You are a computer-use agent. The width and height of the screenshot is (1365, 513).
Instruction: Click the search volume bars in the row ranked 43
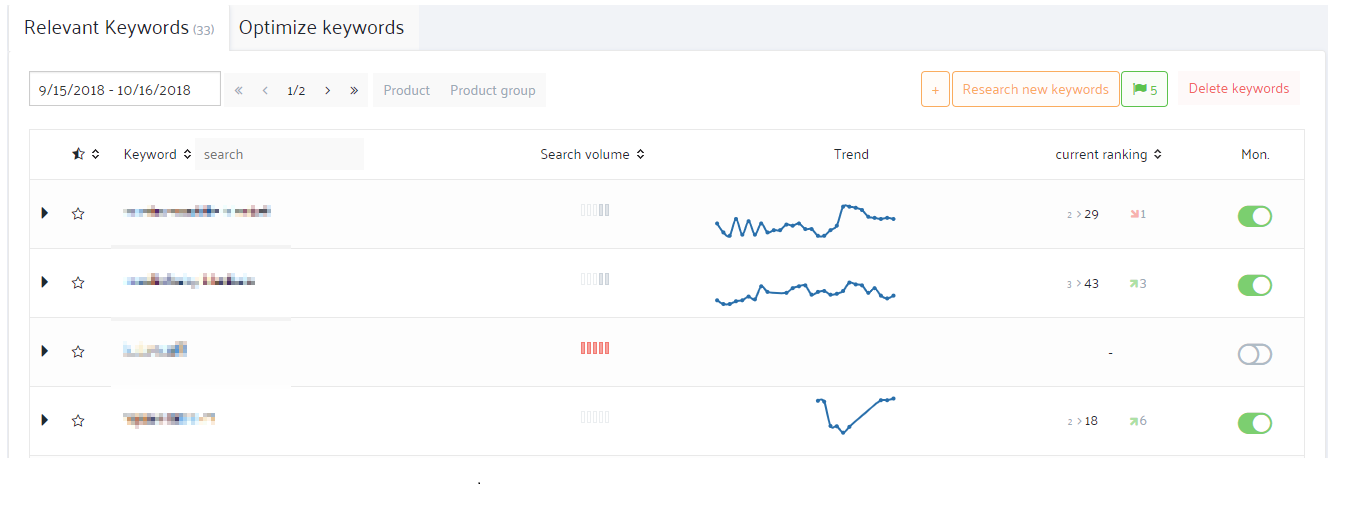(595, 279)
